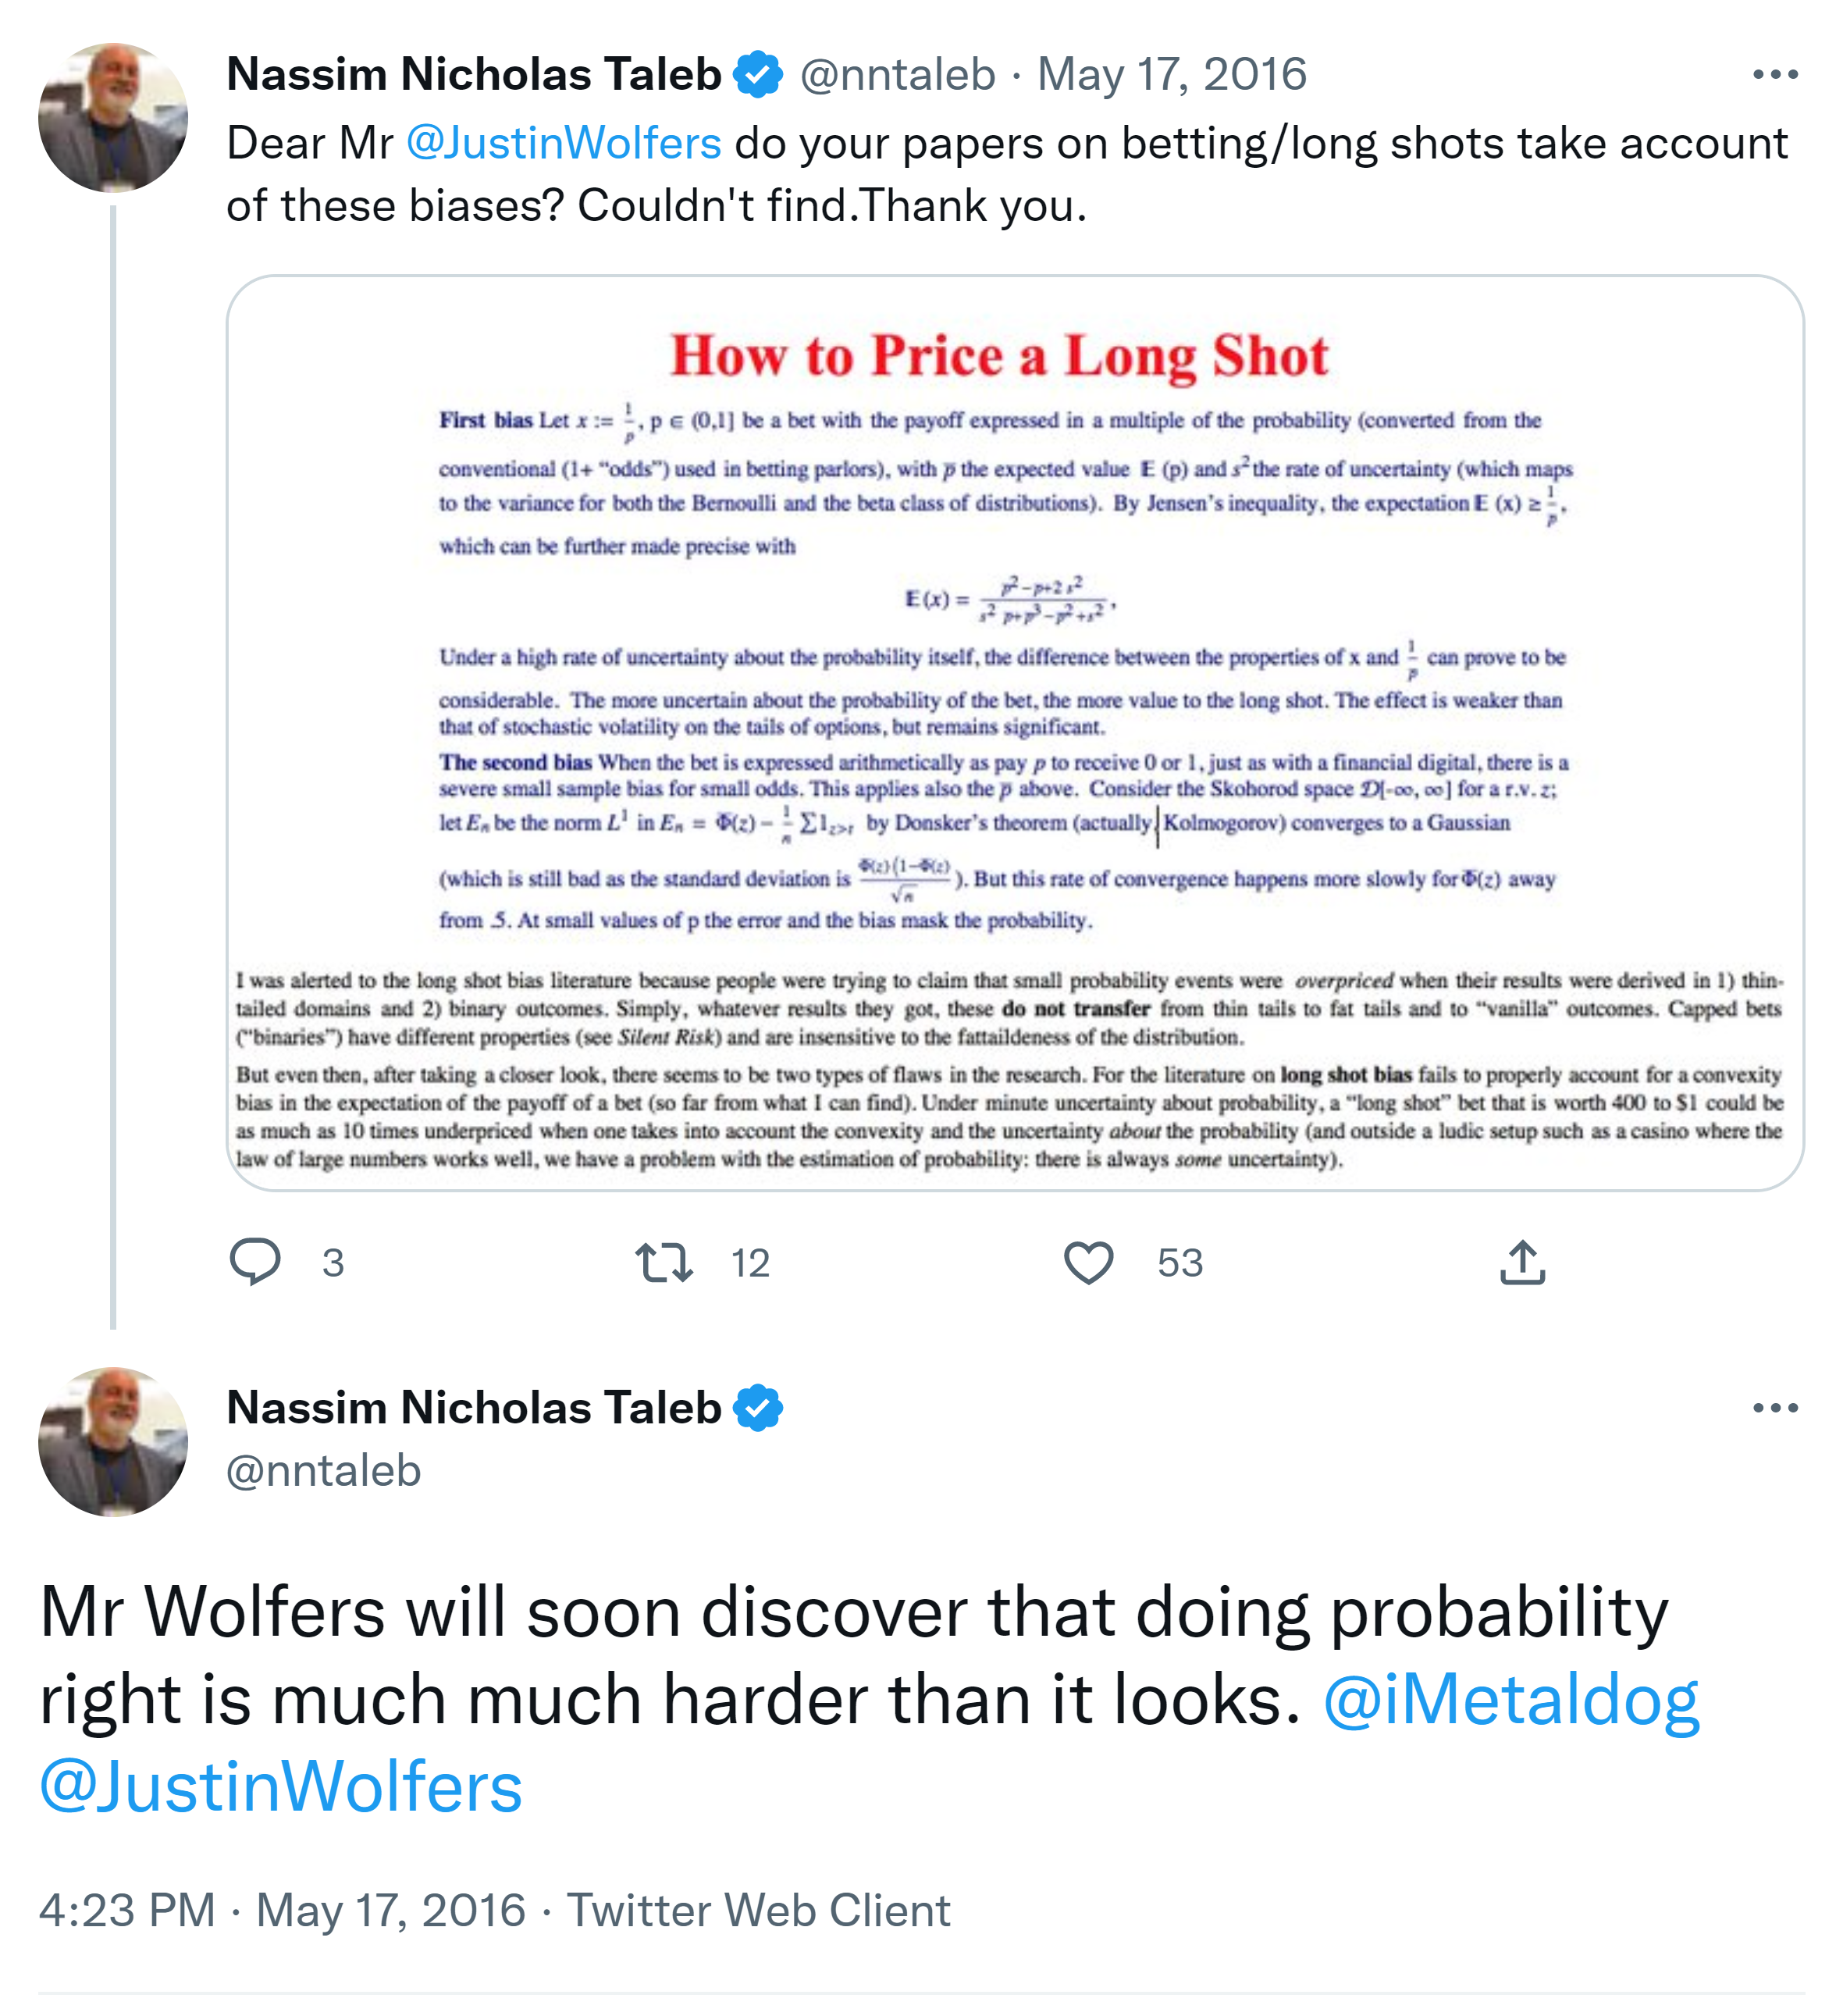Click the Twitter Web Client source label
The image size is (1836, 2016).
click(758, 1911)
